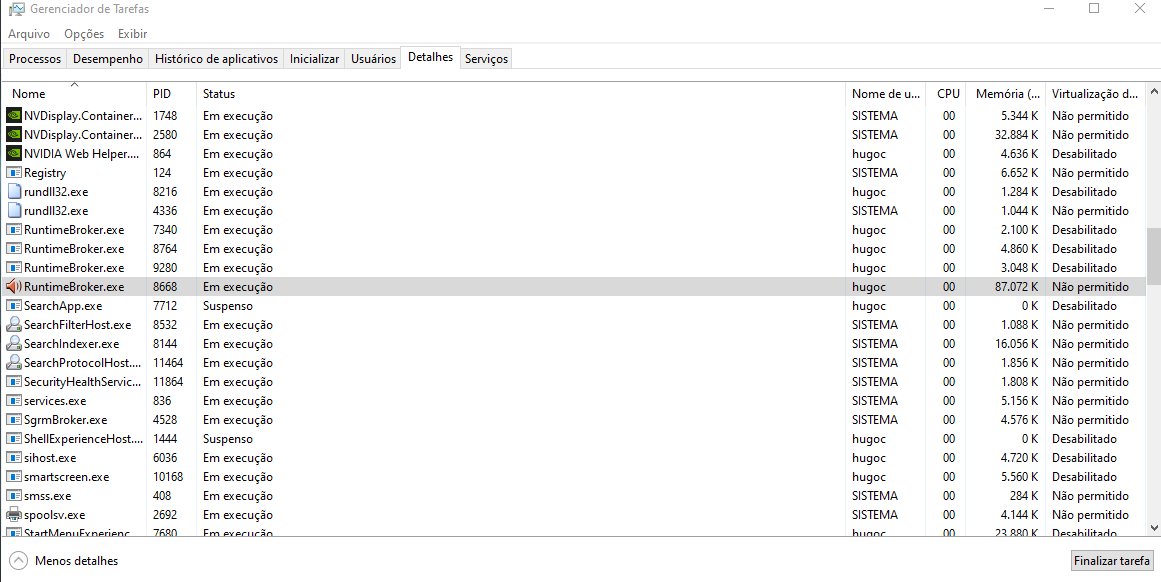
Task: Switch to Histórico de aplicativos tab
Action: pos(216,58)
